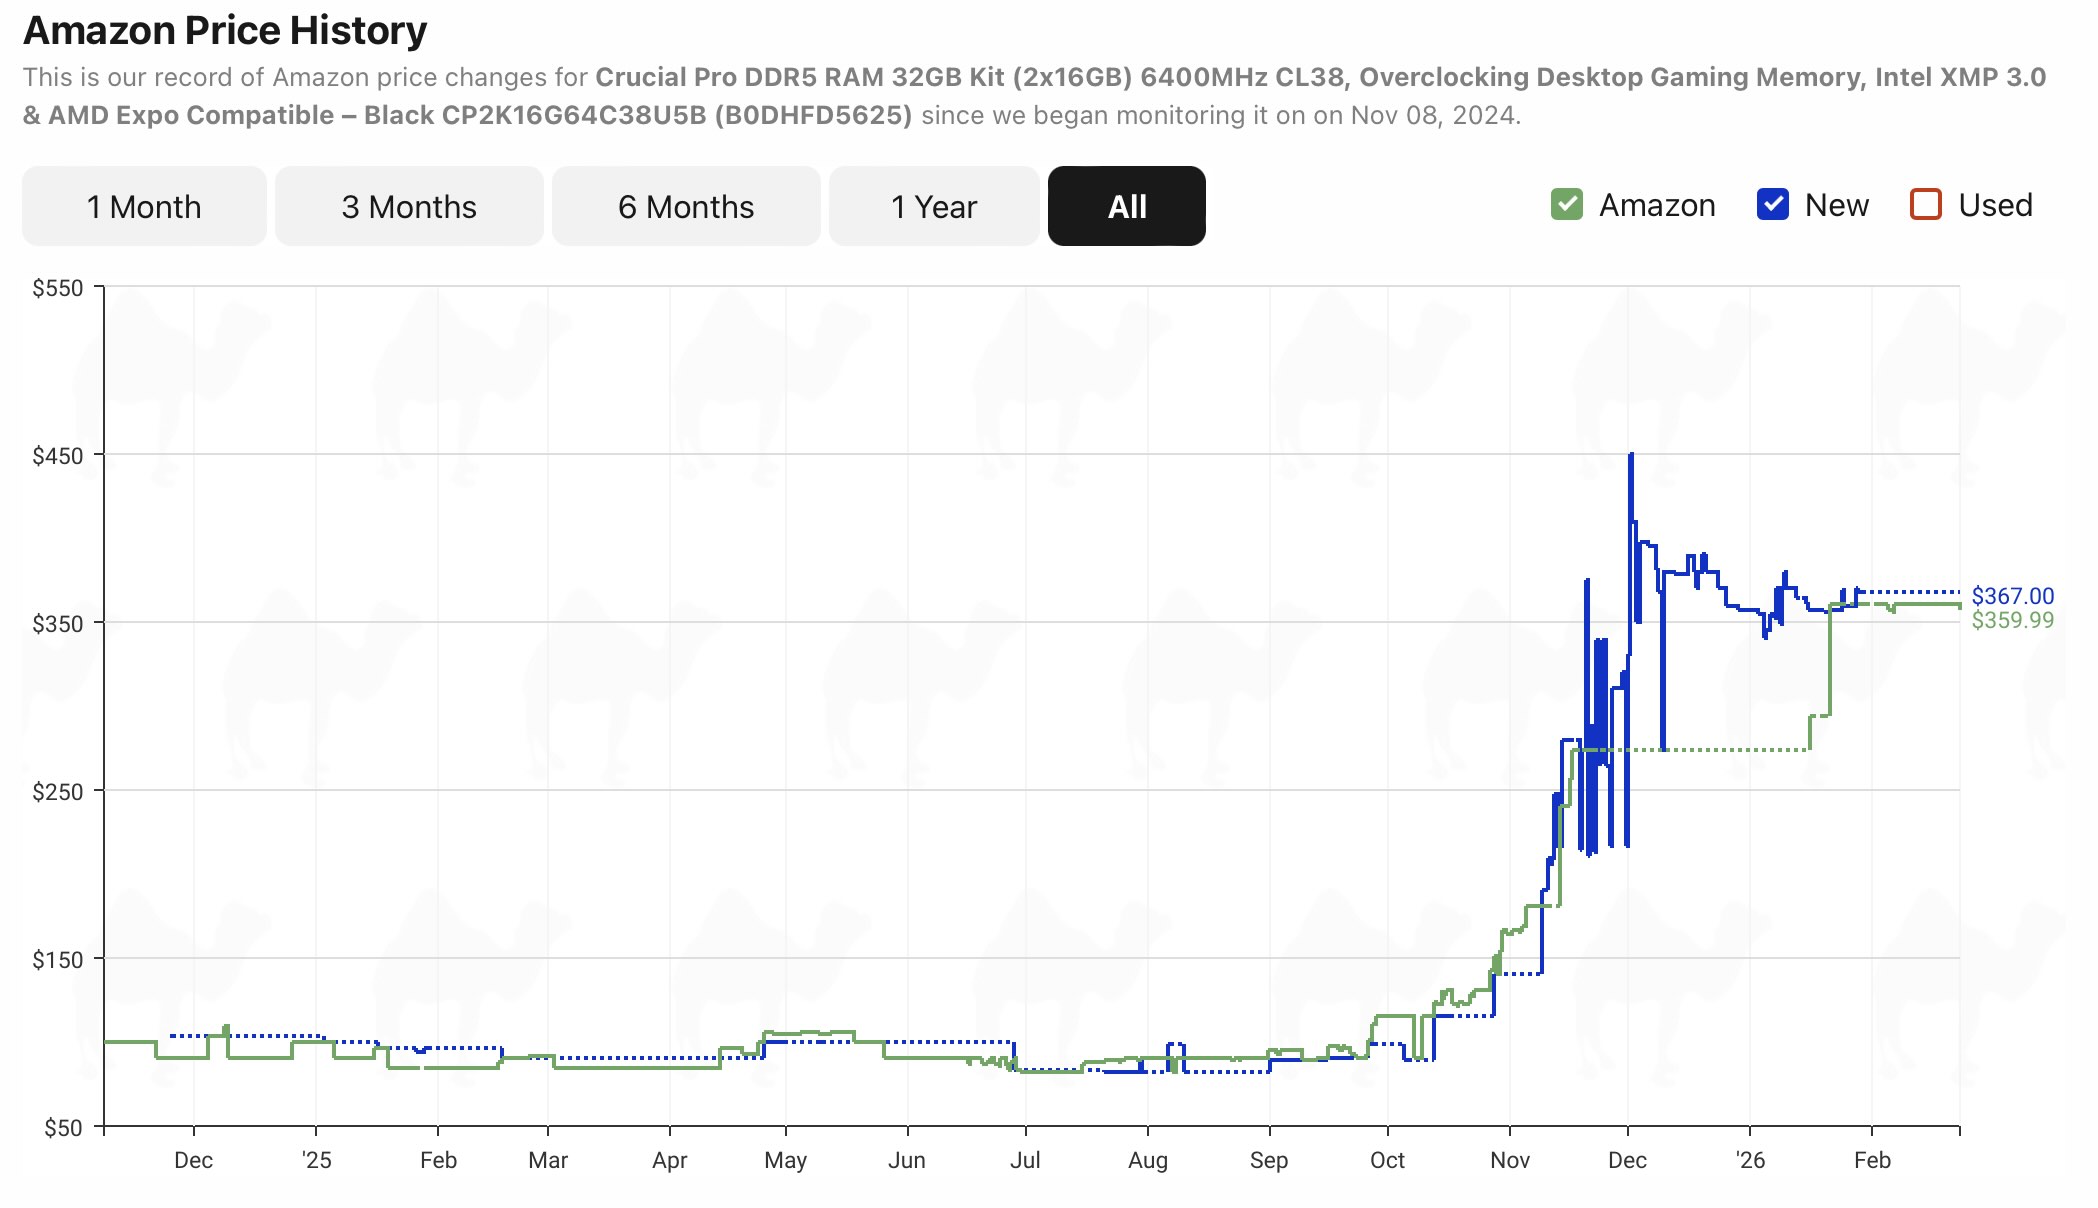2098x1208 pixels.
Task: Click the $359.99 Amazon price label
Action: tap(2012, 620)
